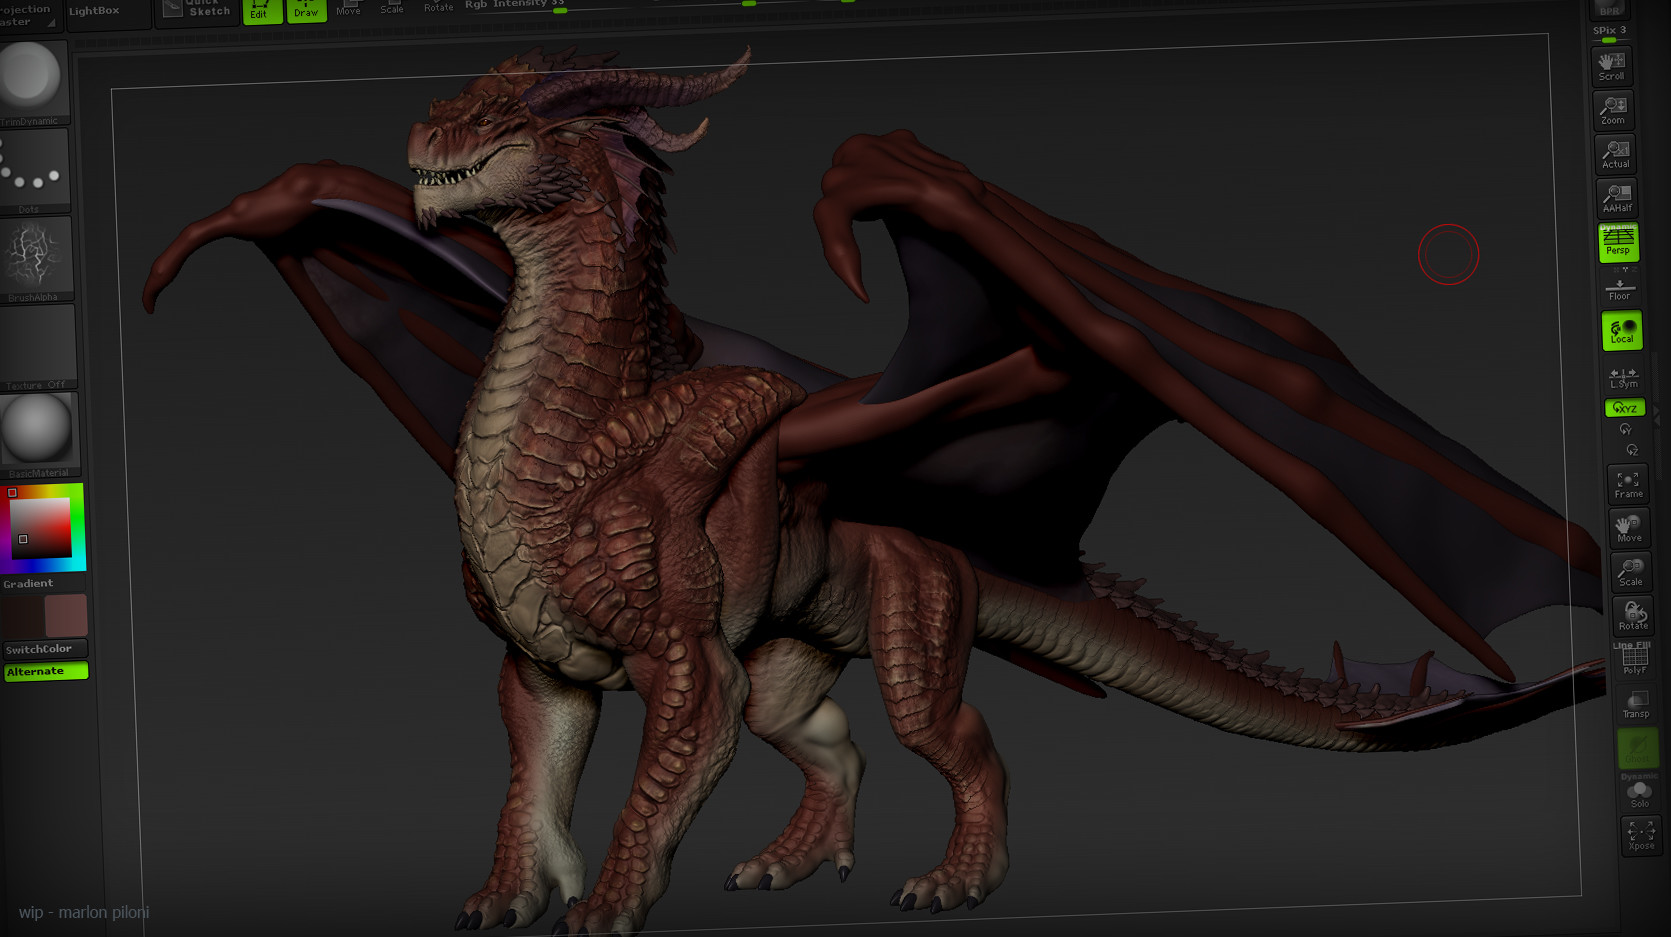Click the Floor grid icon

1620,287
